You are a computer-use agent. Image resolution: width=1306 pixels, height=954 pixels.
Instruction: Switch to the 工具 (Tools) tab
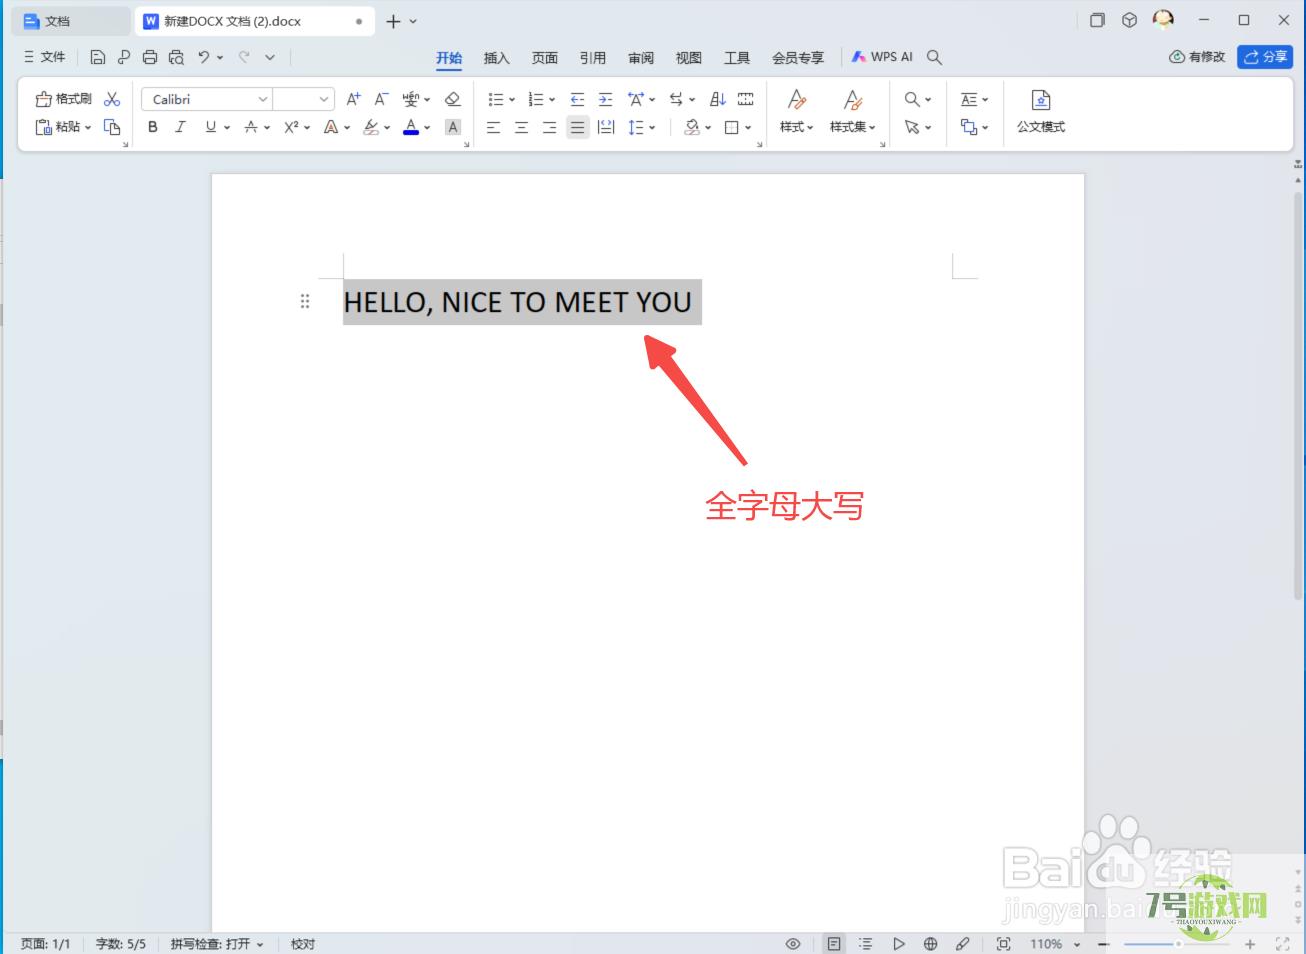(737, 58)
